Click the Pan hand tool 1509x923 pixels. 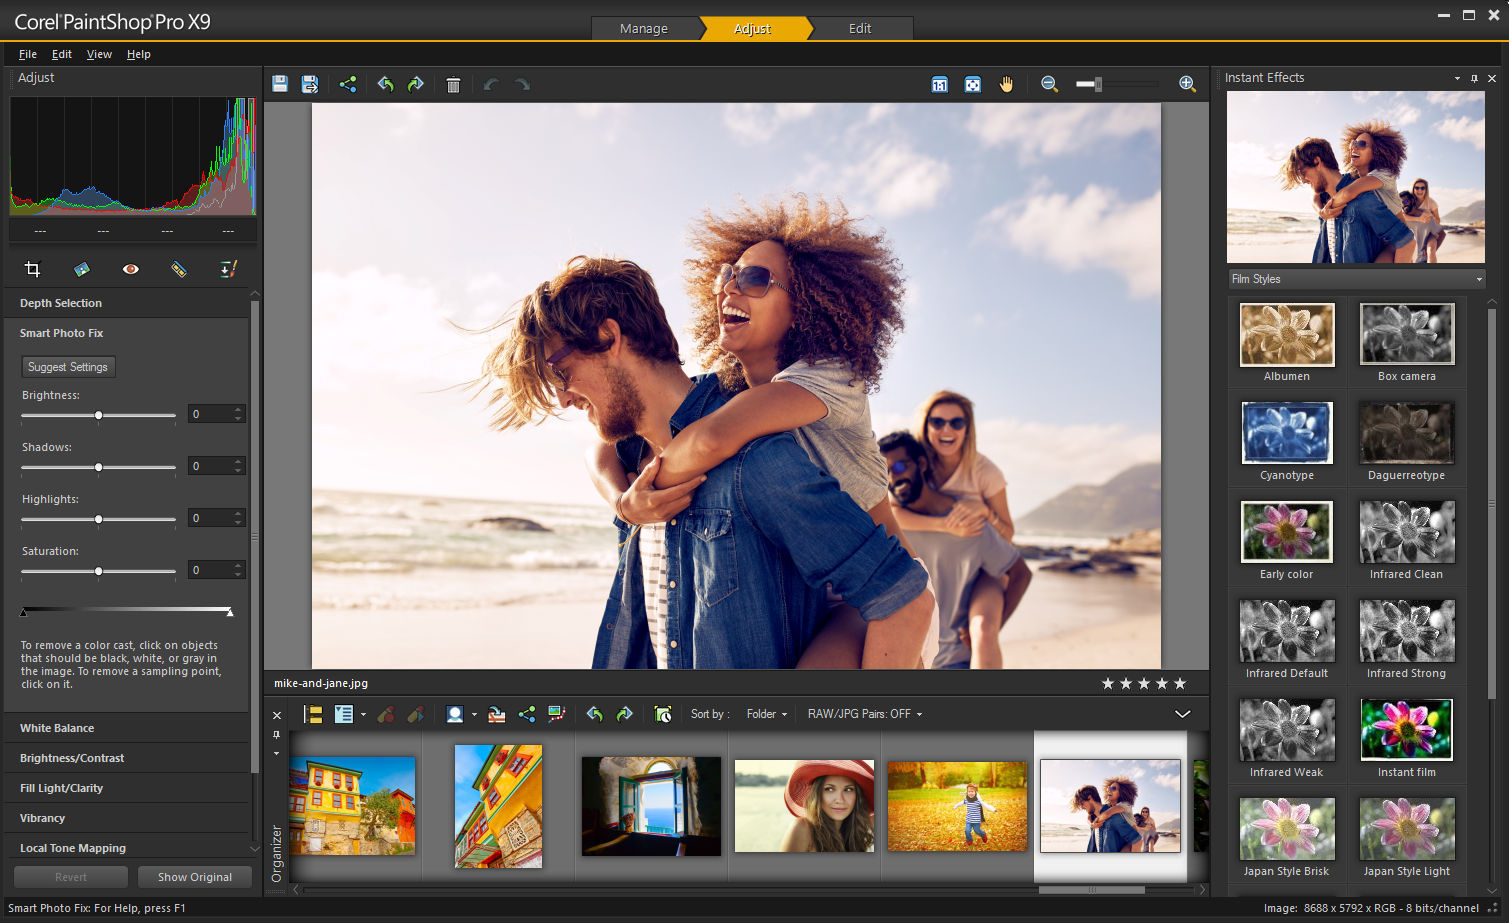1006,85
